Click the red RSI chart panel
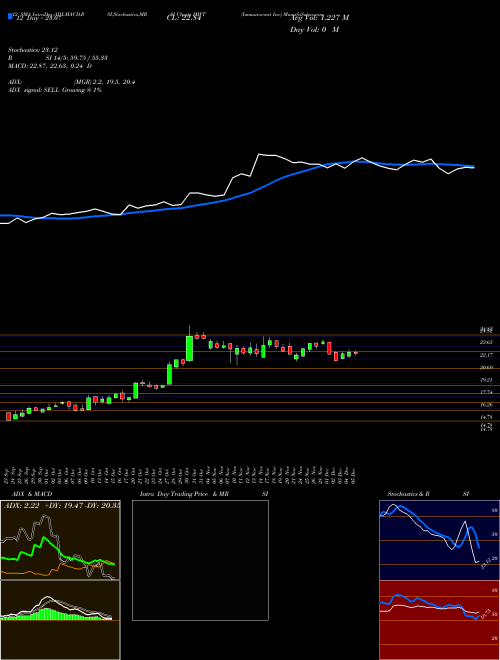The image size is (500, 660). point(439,620)
